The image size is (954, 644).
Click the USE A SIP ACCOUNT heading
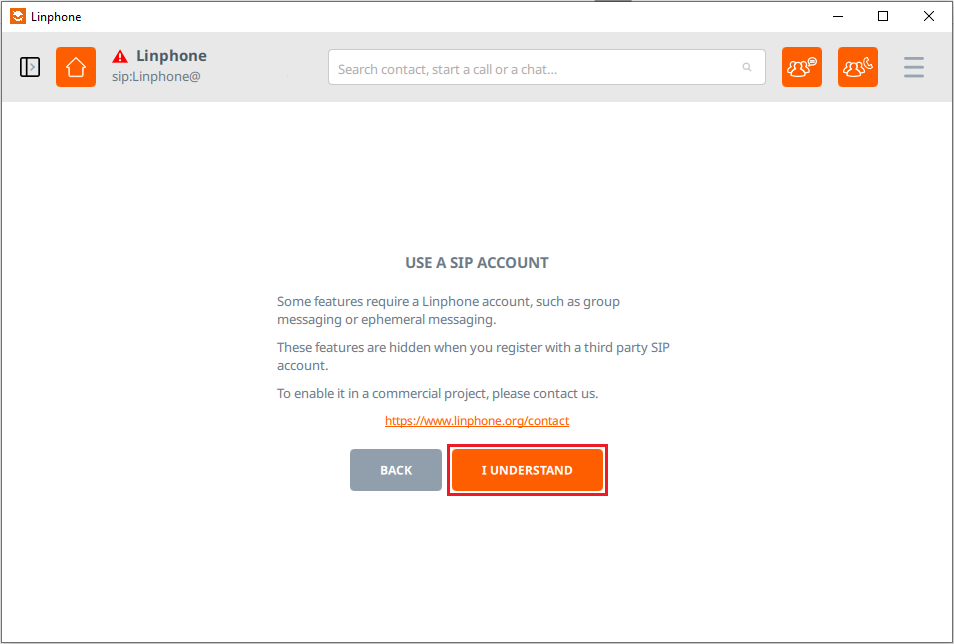[x=477, y=263]
